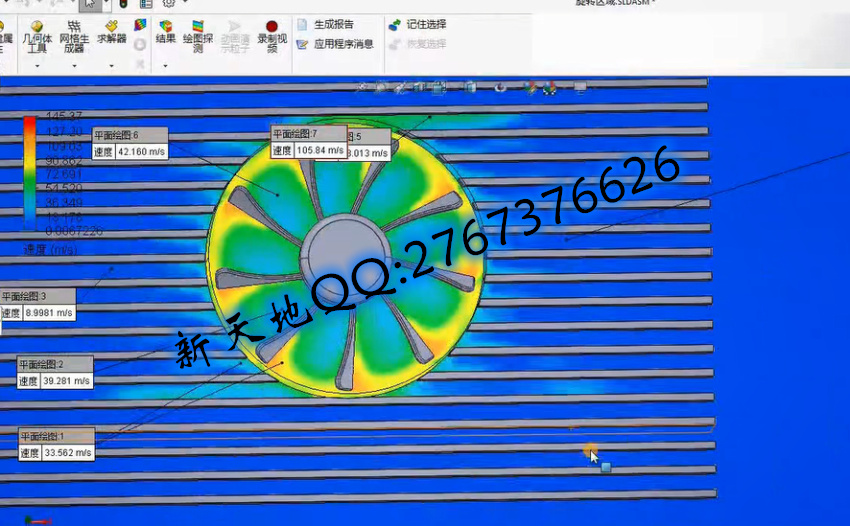
Task: Select the 绘图探测 plot probe tool
Action: pyautogui.click(x=198, y=36)
